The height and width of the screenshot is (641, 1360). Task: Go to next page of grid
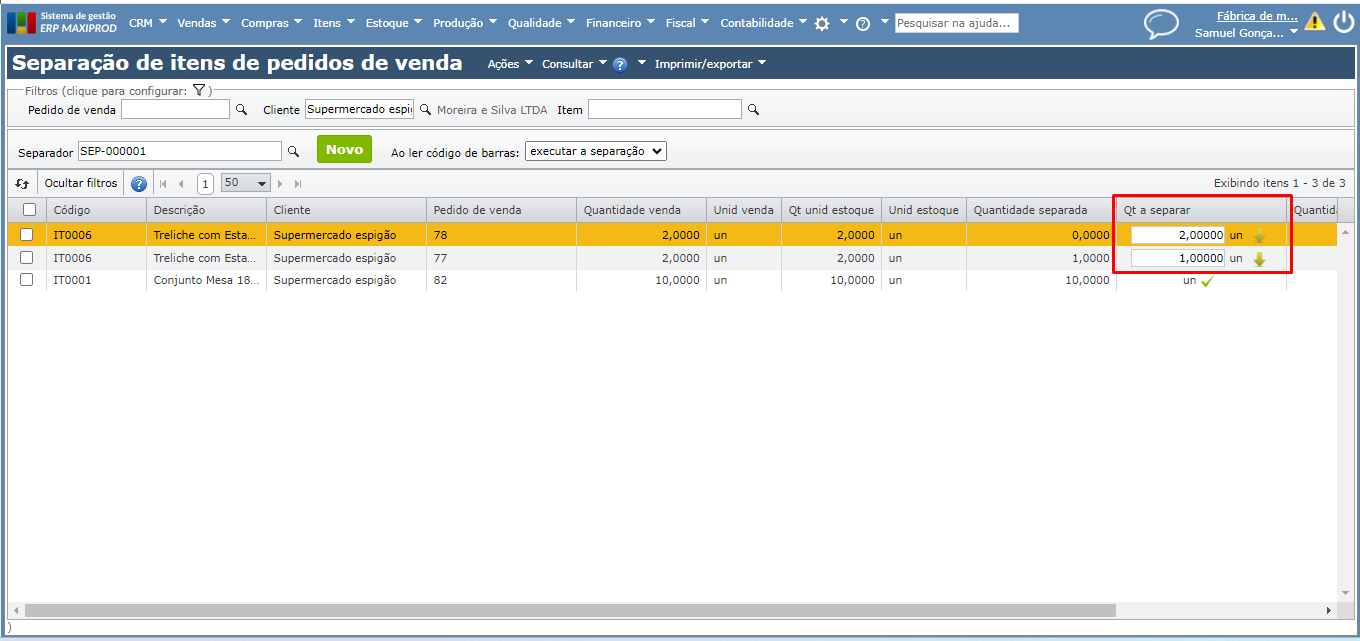[280, 184]
